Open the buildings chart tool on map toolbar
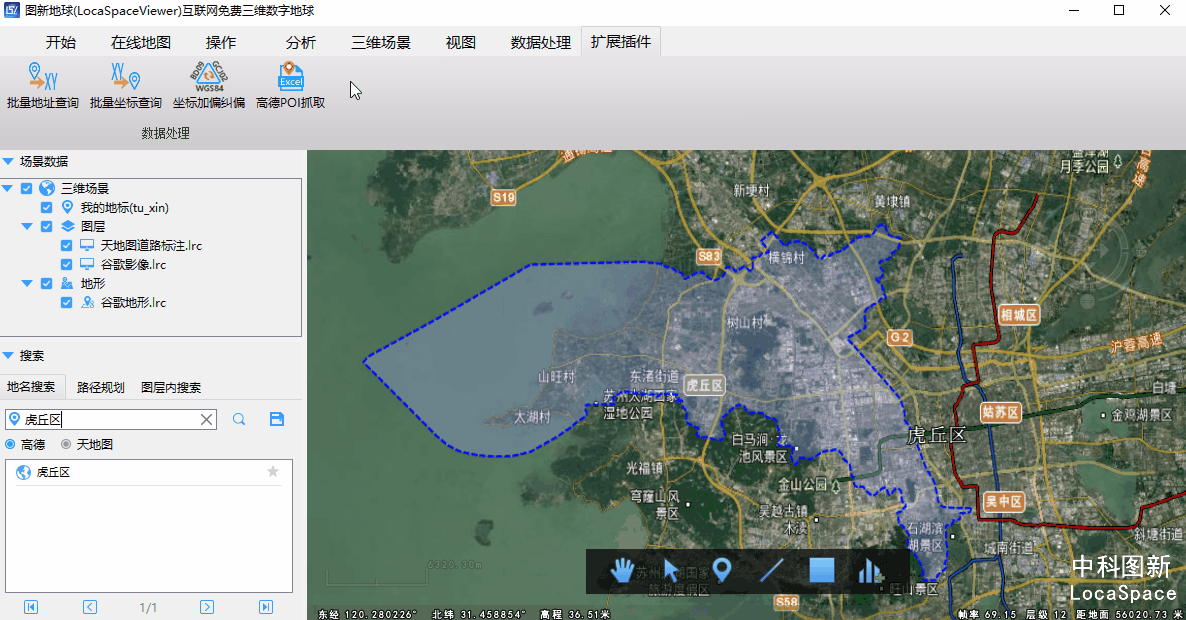The width and height of the screenshot is (1186, 620). (871, 571)
